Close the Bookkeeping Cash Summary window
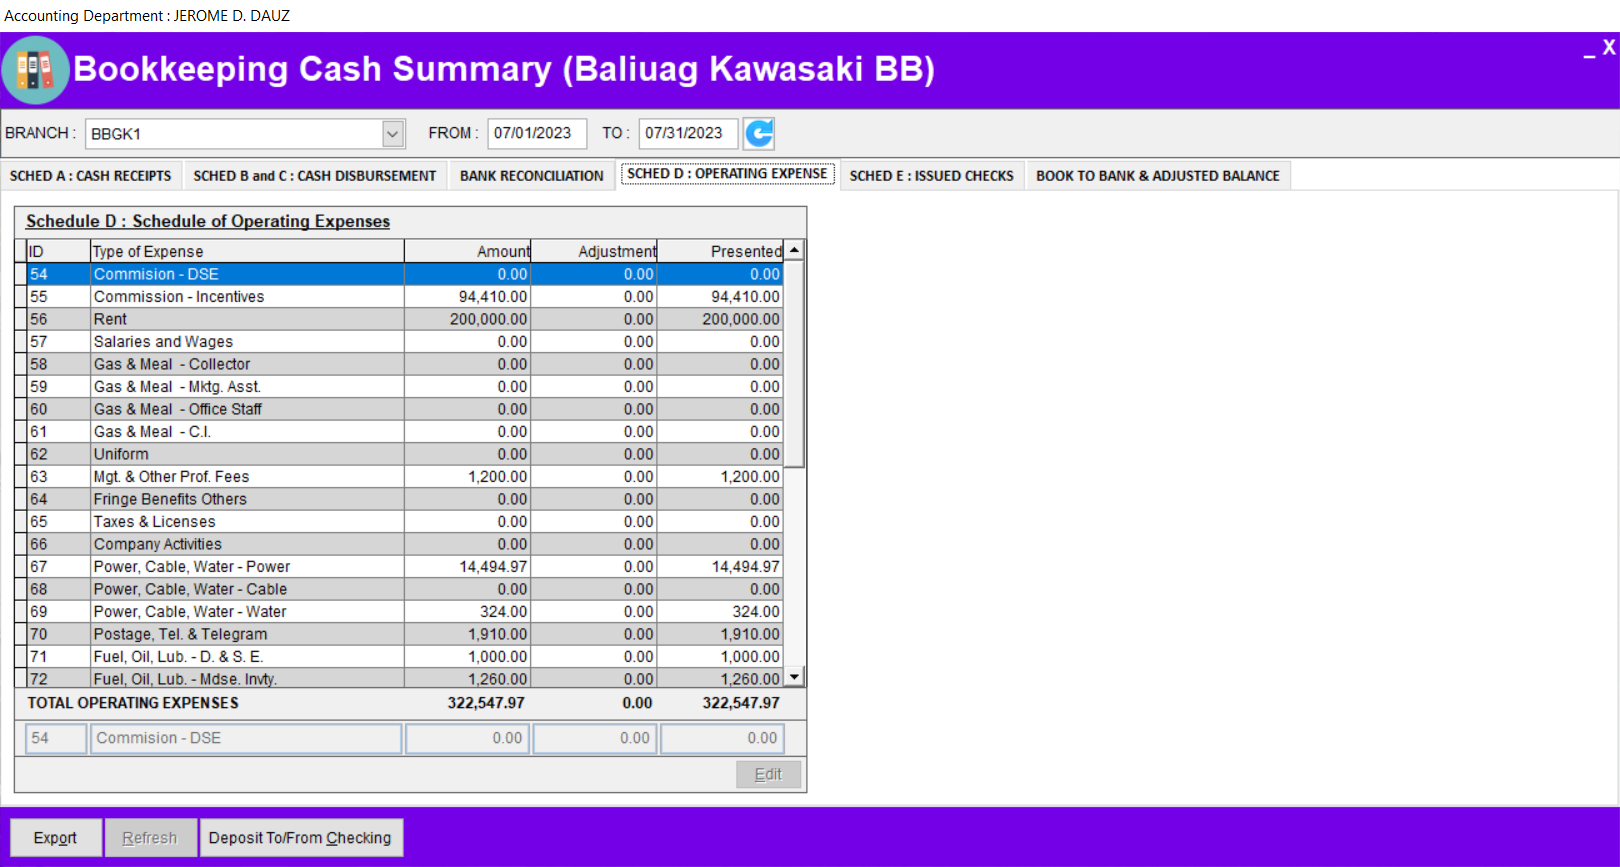This screenshot has height=867, width=1620. pos(1609,47)
